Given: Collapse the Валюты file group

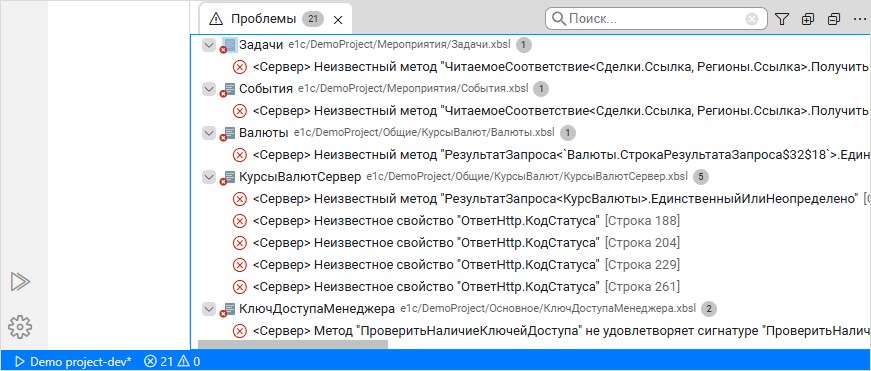Looking at the screenshot, I should coord(209,133).
